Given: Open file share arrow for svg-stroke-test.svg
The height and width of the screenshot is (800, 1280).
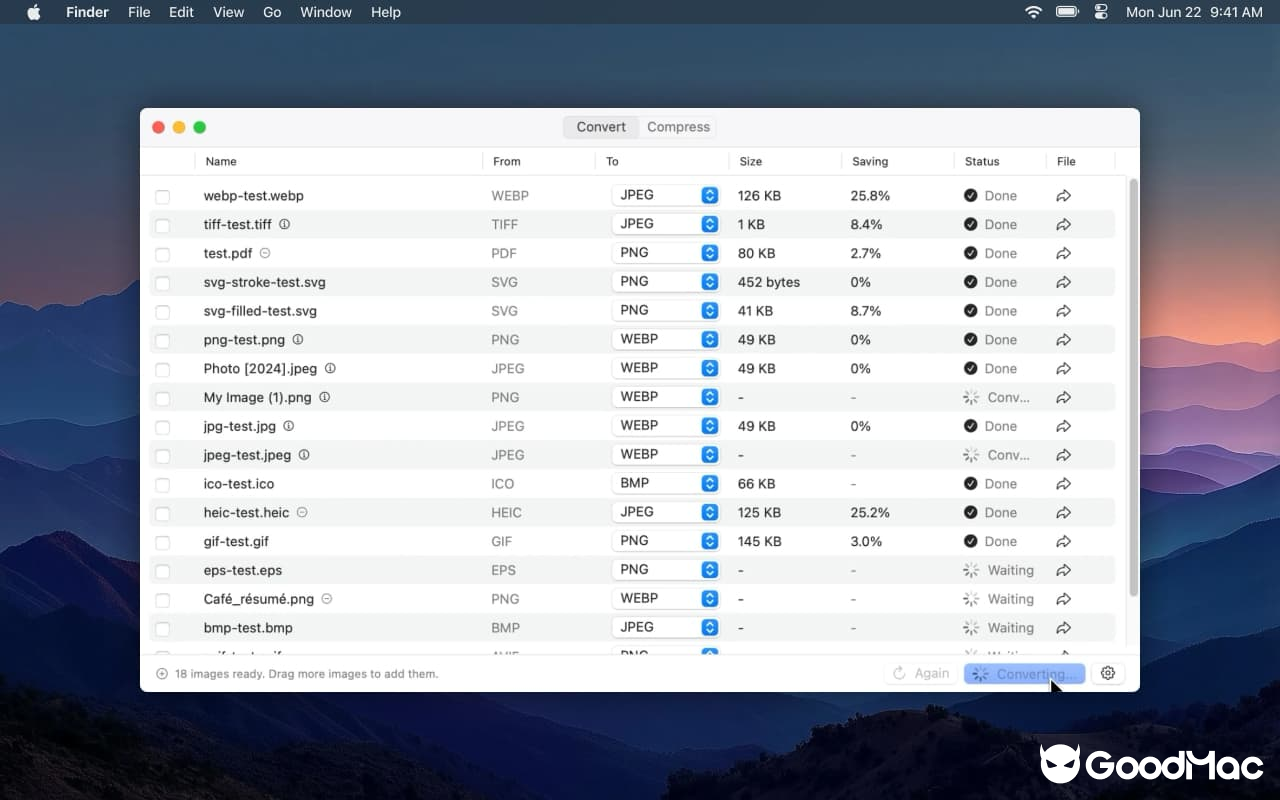Looking at the screenshot, I should pos(1064,282).
